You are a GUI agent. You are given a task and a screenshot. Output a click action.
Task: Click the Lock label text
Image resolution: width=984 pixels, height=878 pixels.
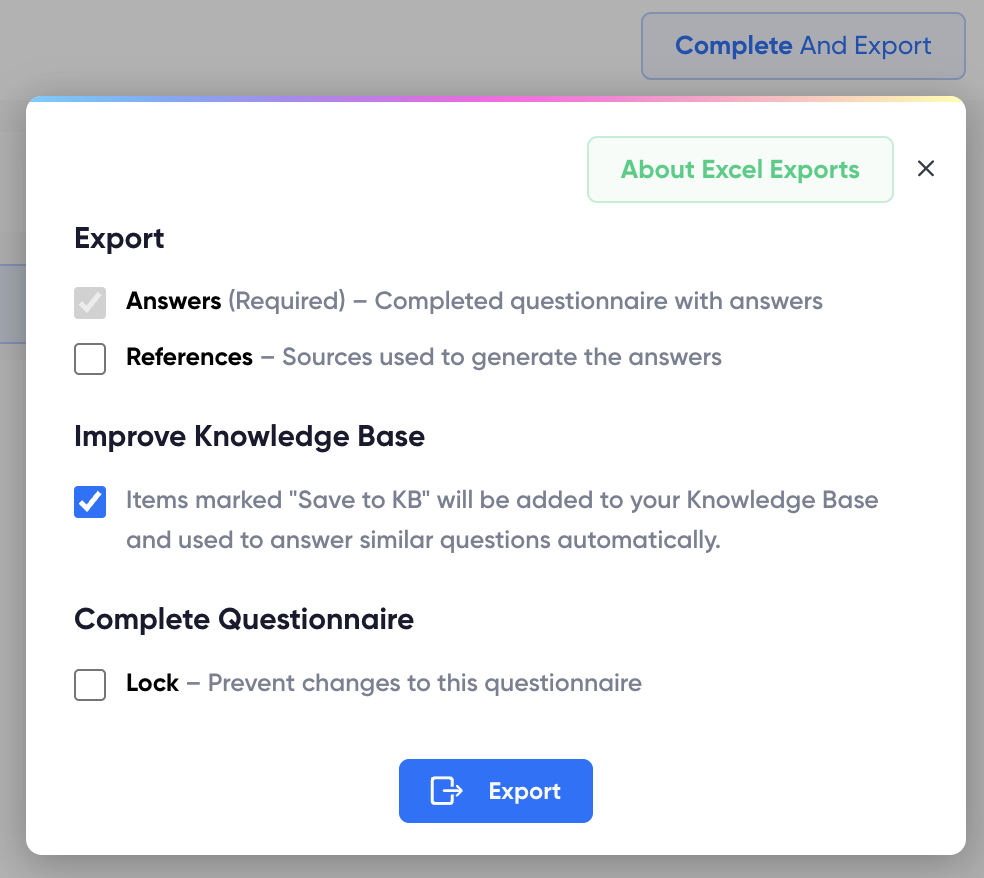tap(152, 683)
